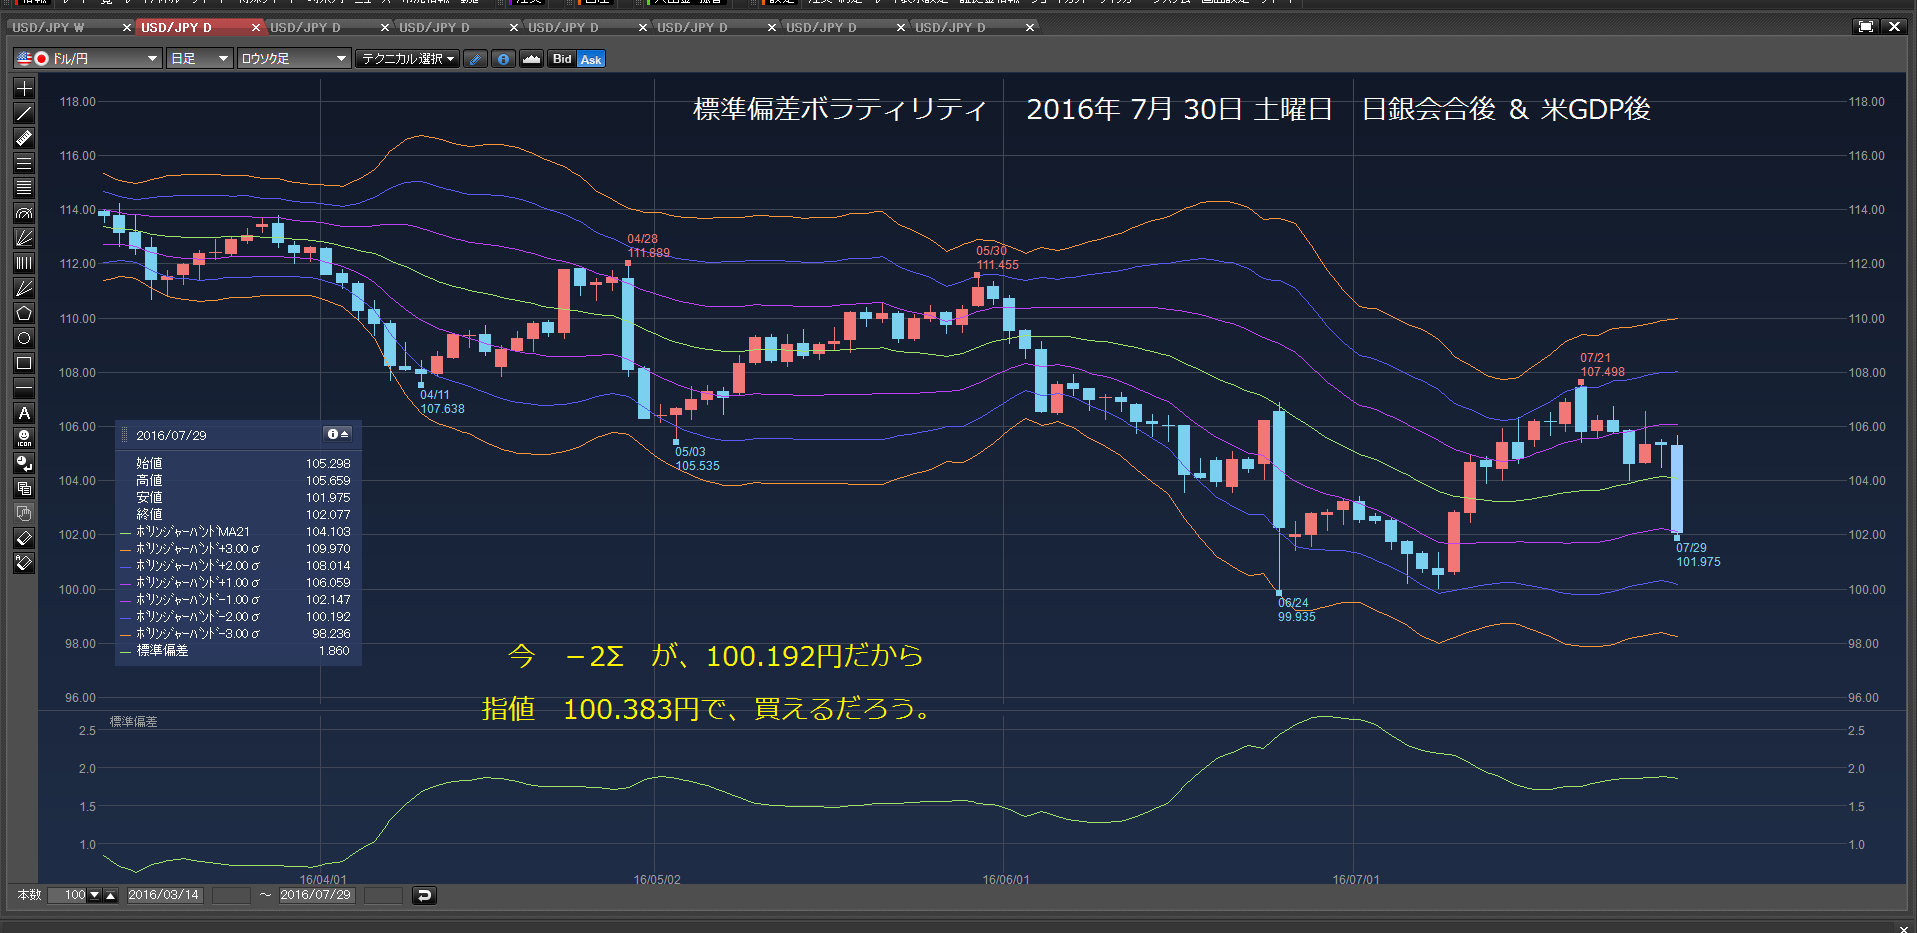Click the 本数 100 count field

coord(68,895)
